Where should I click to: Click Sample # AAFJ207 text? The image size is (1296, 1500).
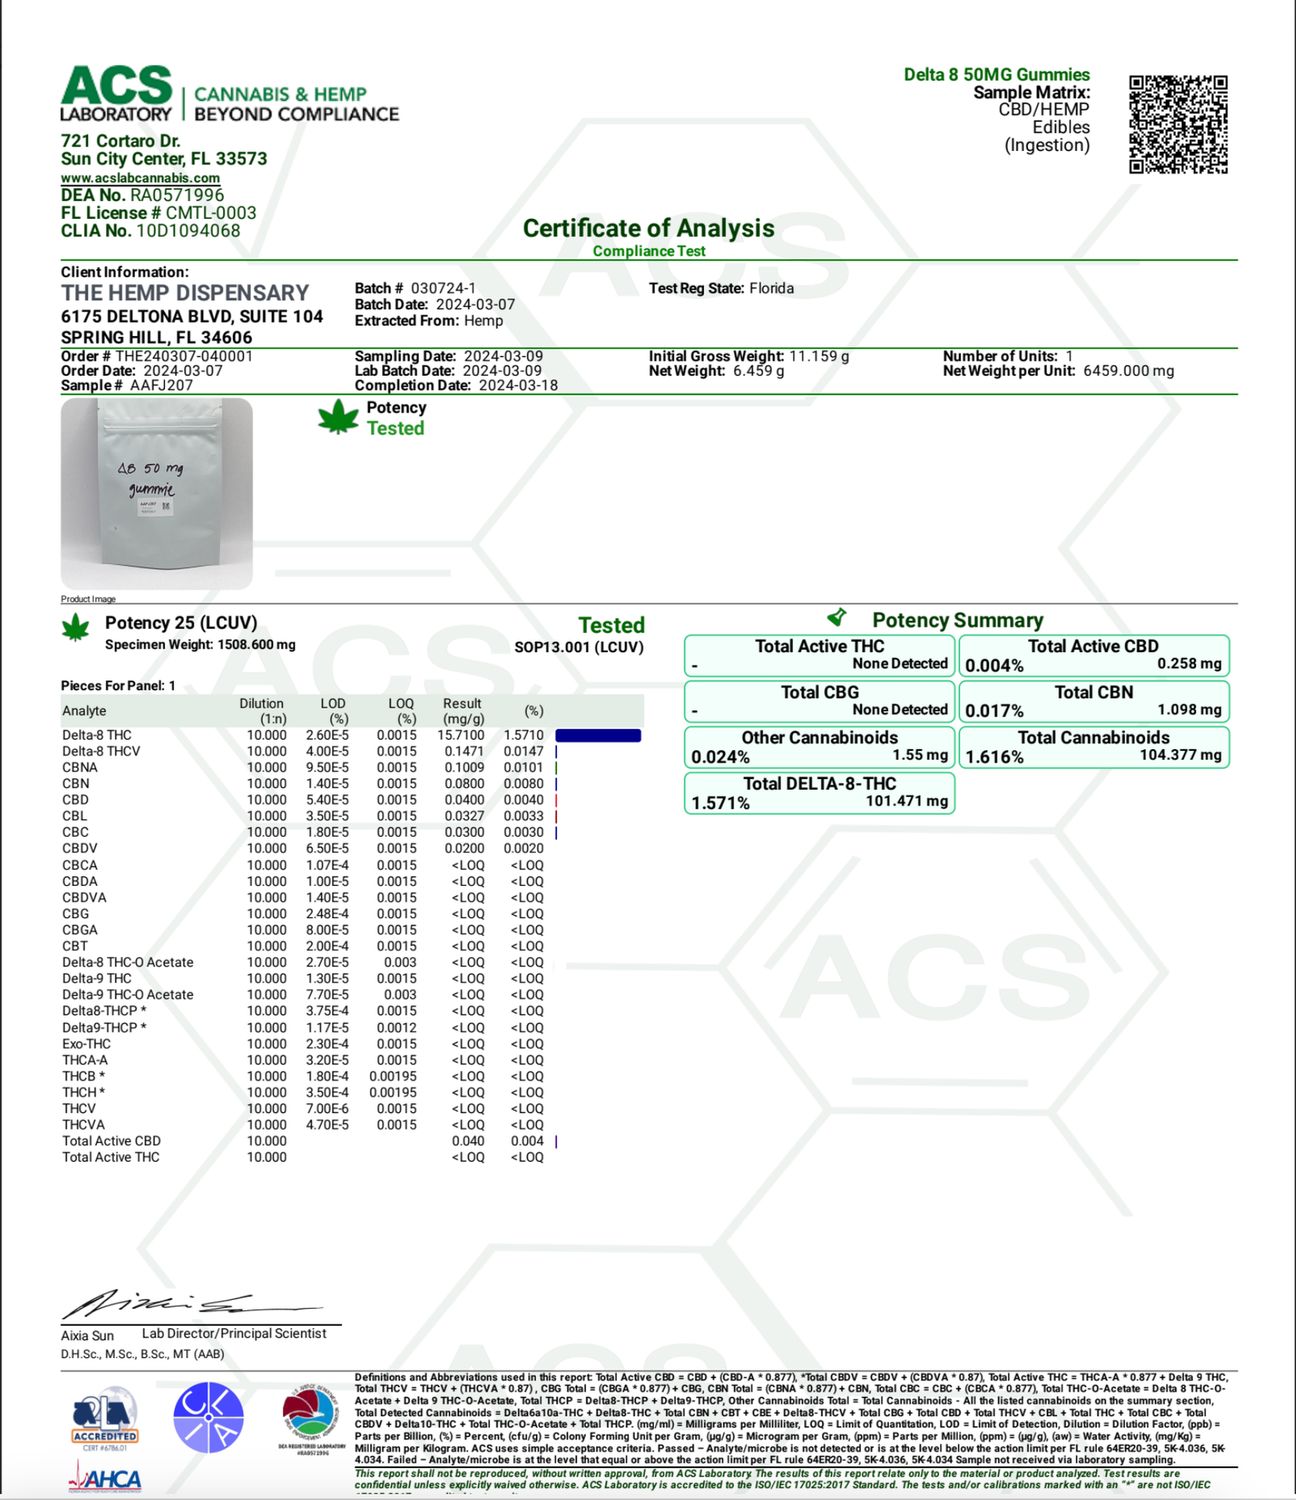point(127,385)
